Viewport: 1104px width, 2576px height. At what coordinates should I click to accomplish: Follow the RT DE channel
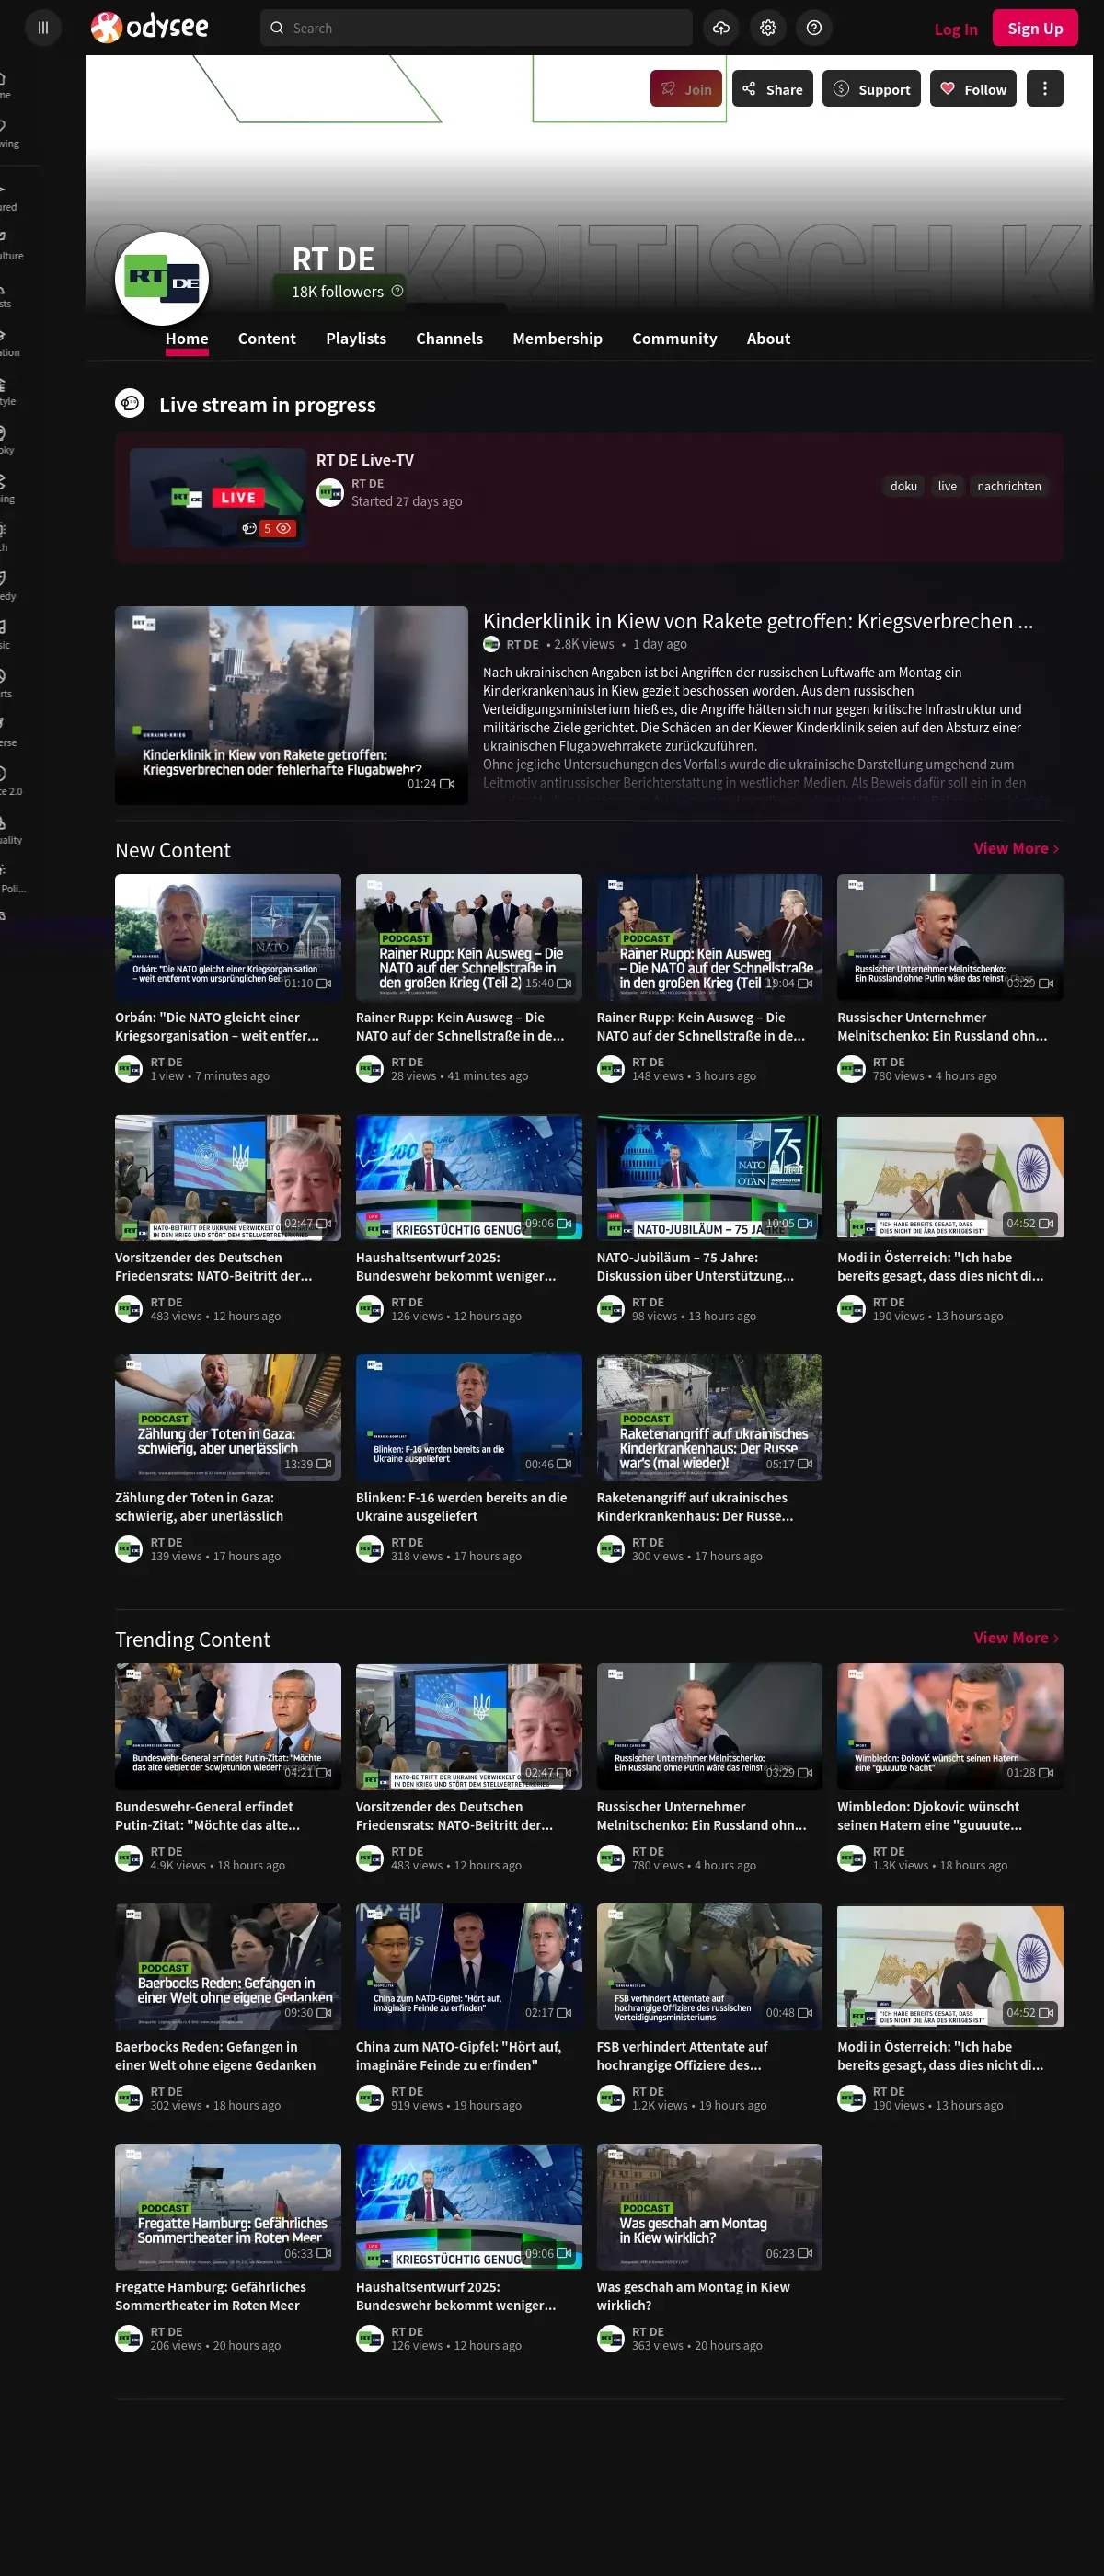pyautogui.click(x=973, y=89)
